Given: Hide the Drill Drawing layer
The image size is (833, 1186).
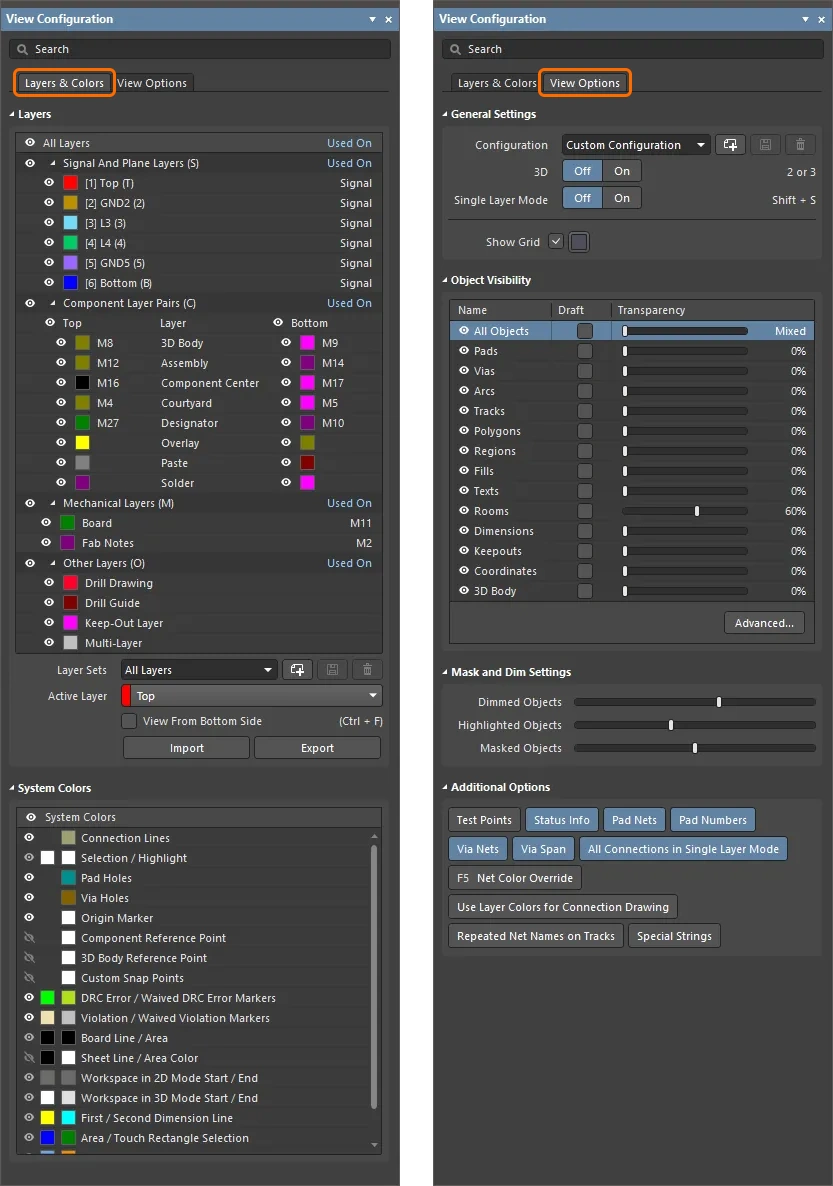Looking at the screenshot, I should 49,582.
